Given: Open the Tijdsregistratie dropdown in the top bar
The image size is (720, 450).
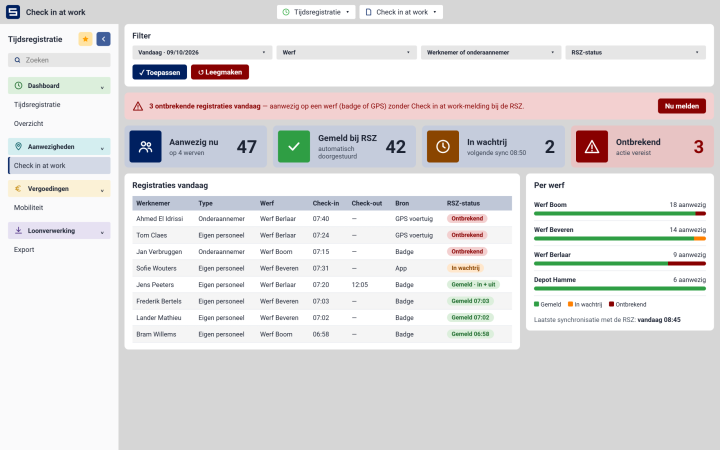Looking at the screenshot, I should point(316,12).
